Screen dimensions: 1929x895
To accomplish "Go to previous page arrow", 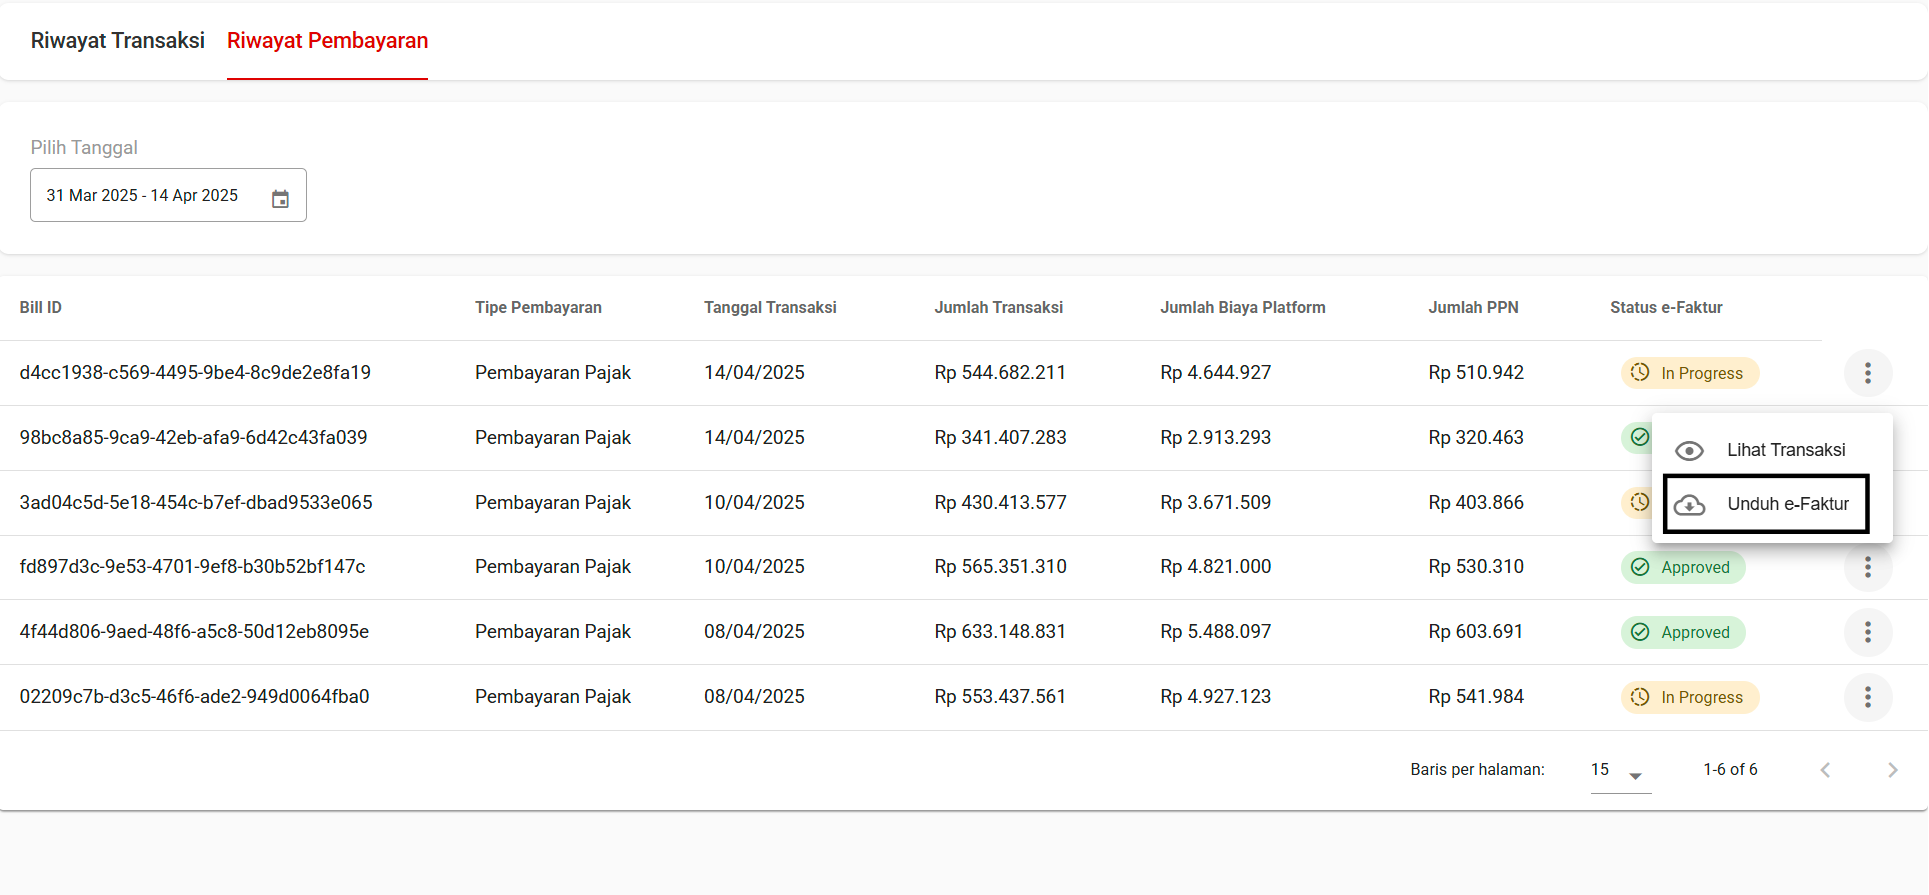I will (1825, 770).
